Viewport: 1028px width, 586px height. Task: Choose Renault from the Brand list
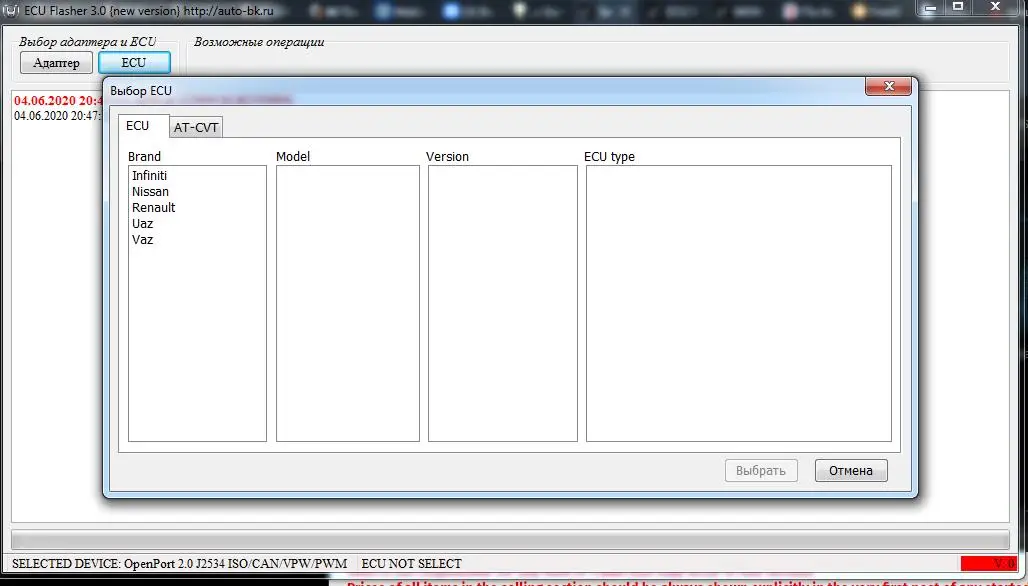click(x=153, y=207)
